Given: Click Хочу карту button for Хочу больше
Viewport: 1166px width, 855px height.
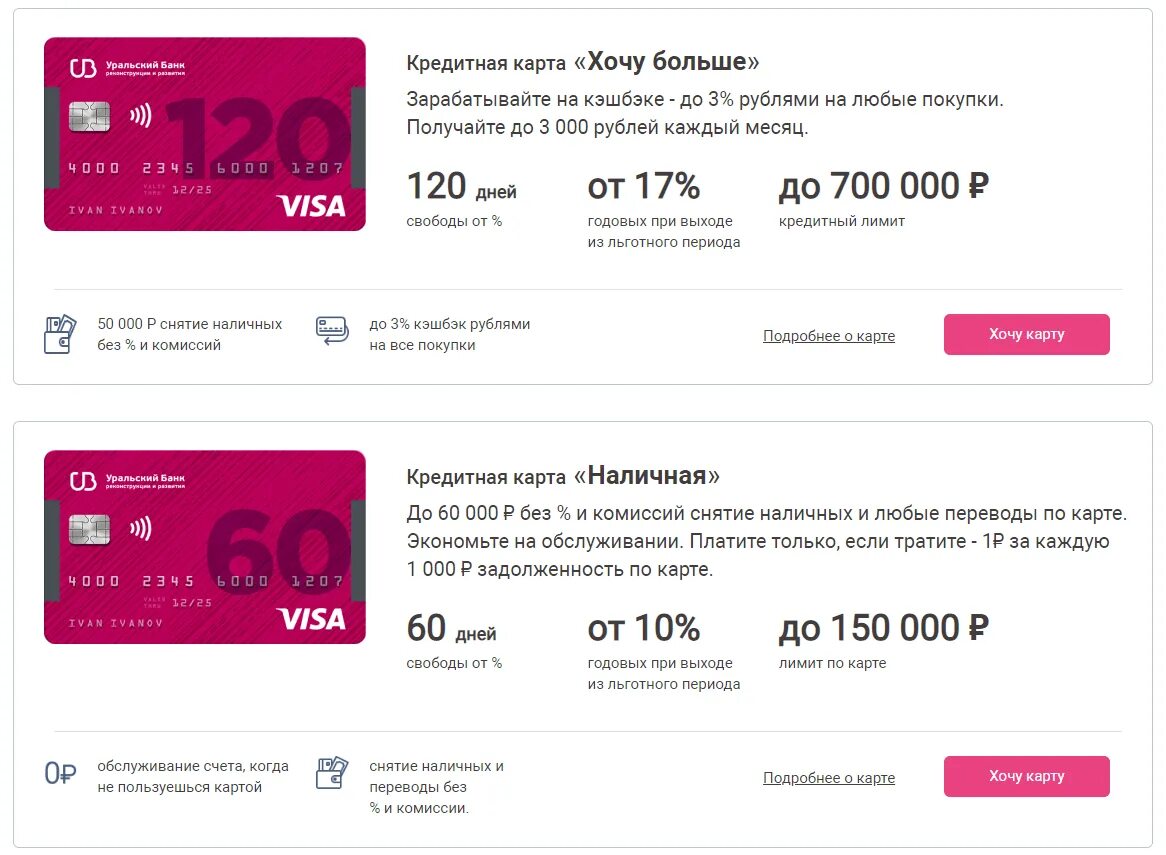Looking at the screenshot, I should [x=1026, y=335].
